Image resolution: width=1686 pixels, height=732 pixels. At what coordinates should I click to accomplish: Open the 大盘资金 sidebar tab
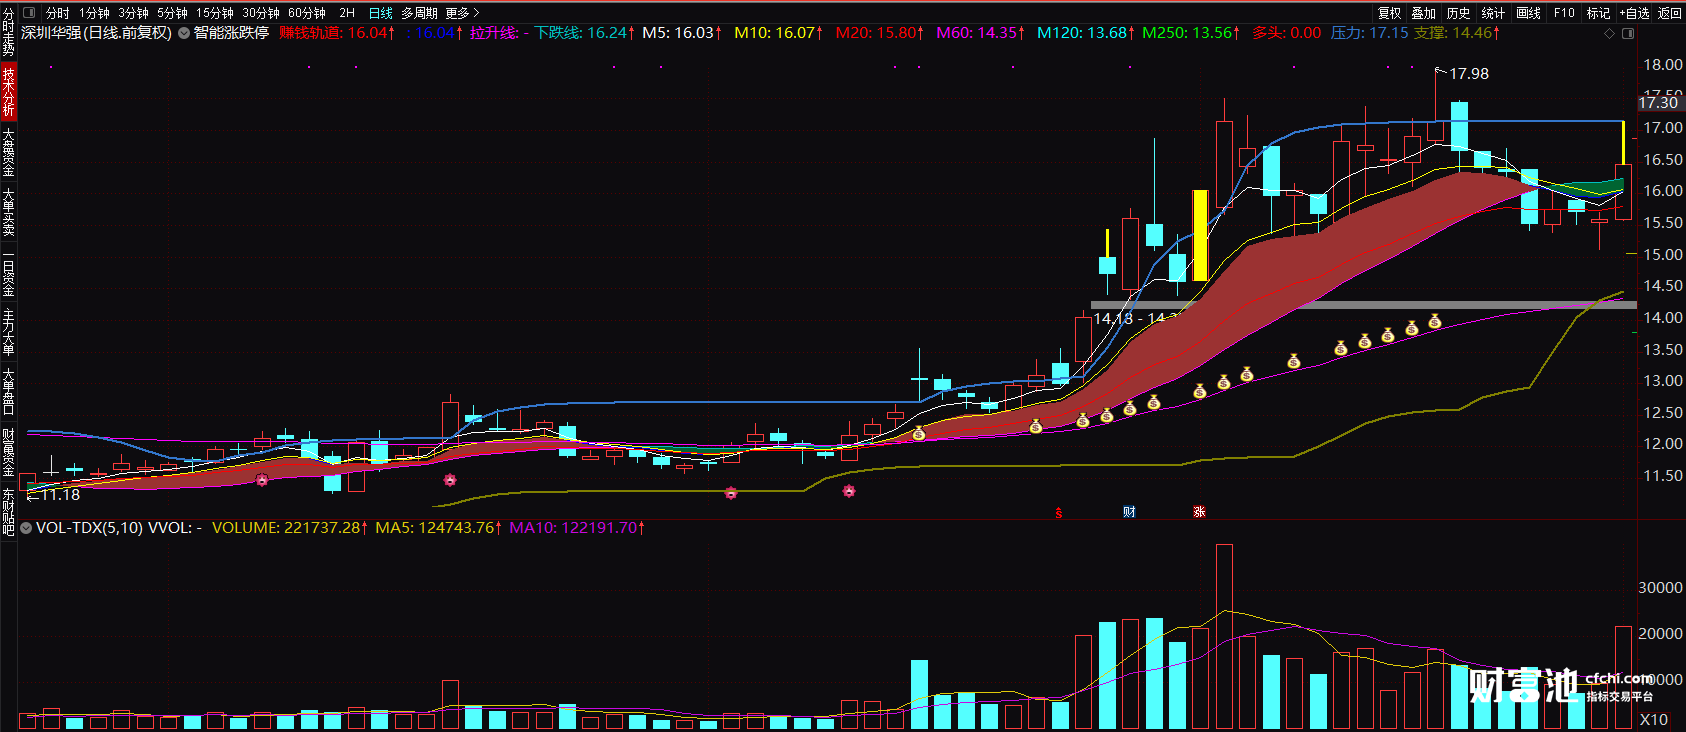coord(8,152)
